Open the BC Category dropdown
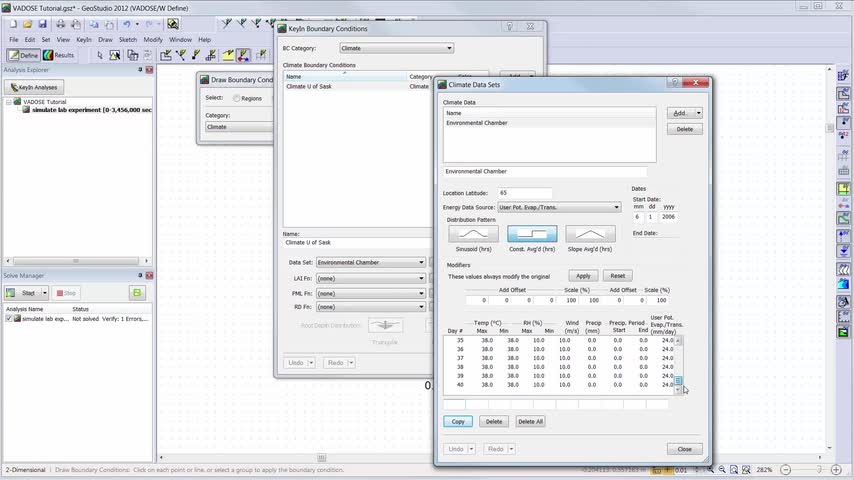Screen dimensions: 854x480 click(x=396, y=48)
